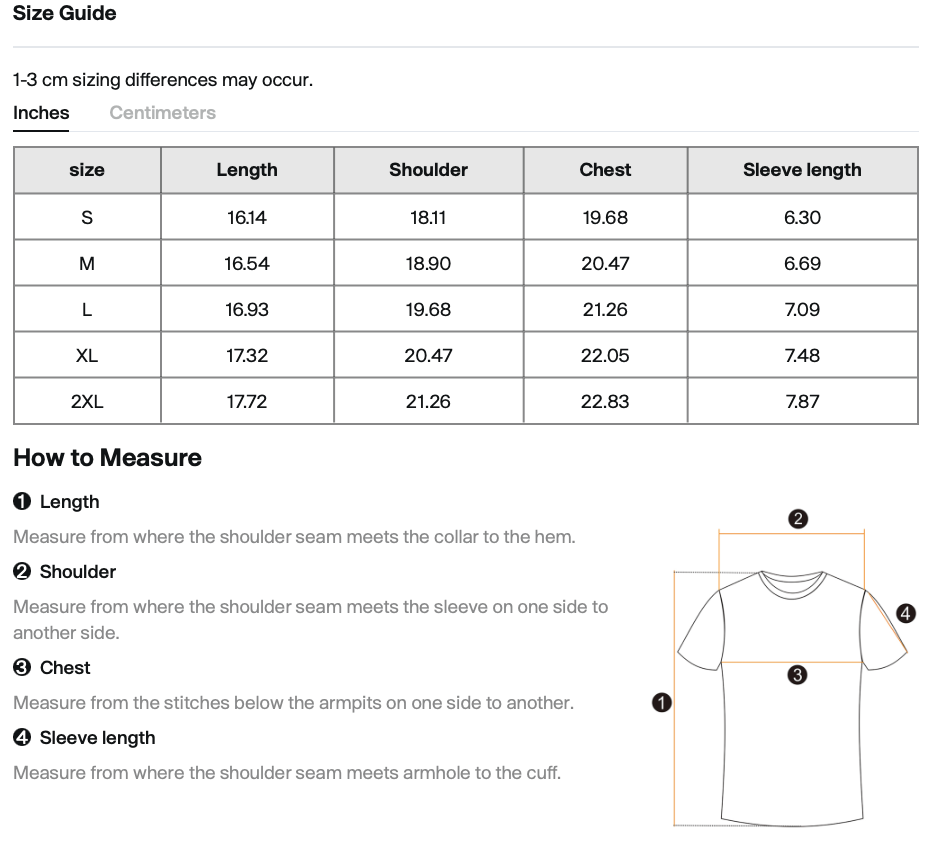The image size is (930, 858).
Task: Click the number 4 icon beside Sleeve length heading
Action: point(22,738)
